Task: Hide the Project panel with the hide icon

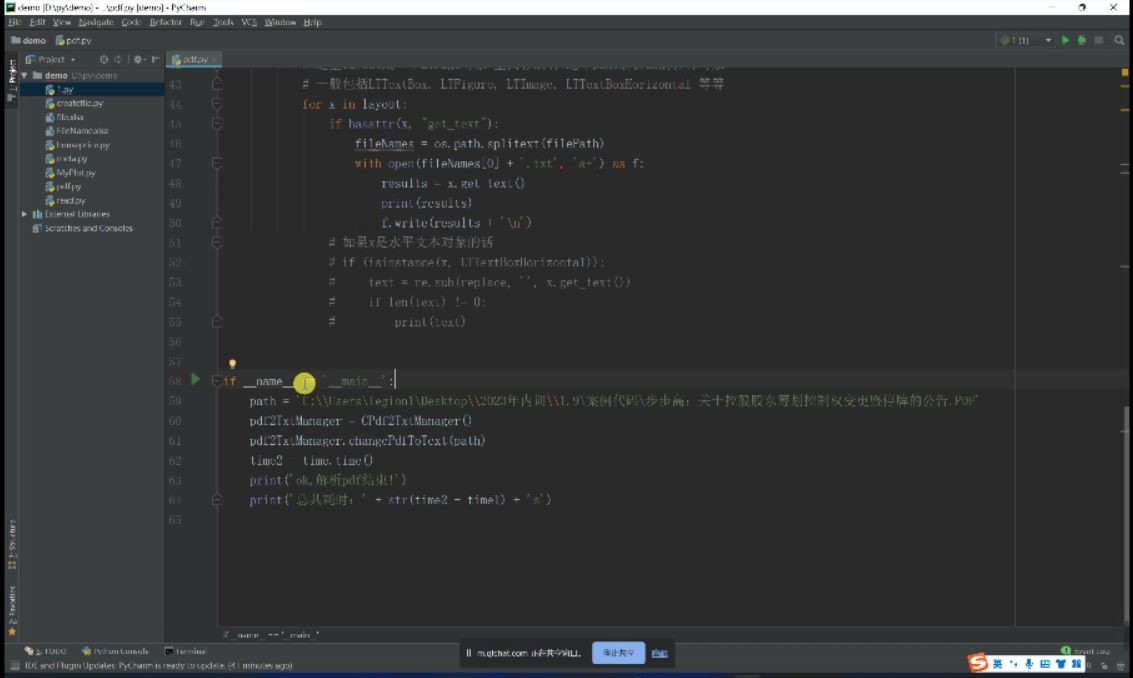Action: 155,59
